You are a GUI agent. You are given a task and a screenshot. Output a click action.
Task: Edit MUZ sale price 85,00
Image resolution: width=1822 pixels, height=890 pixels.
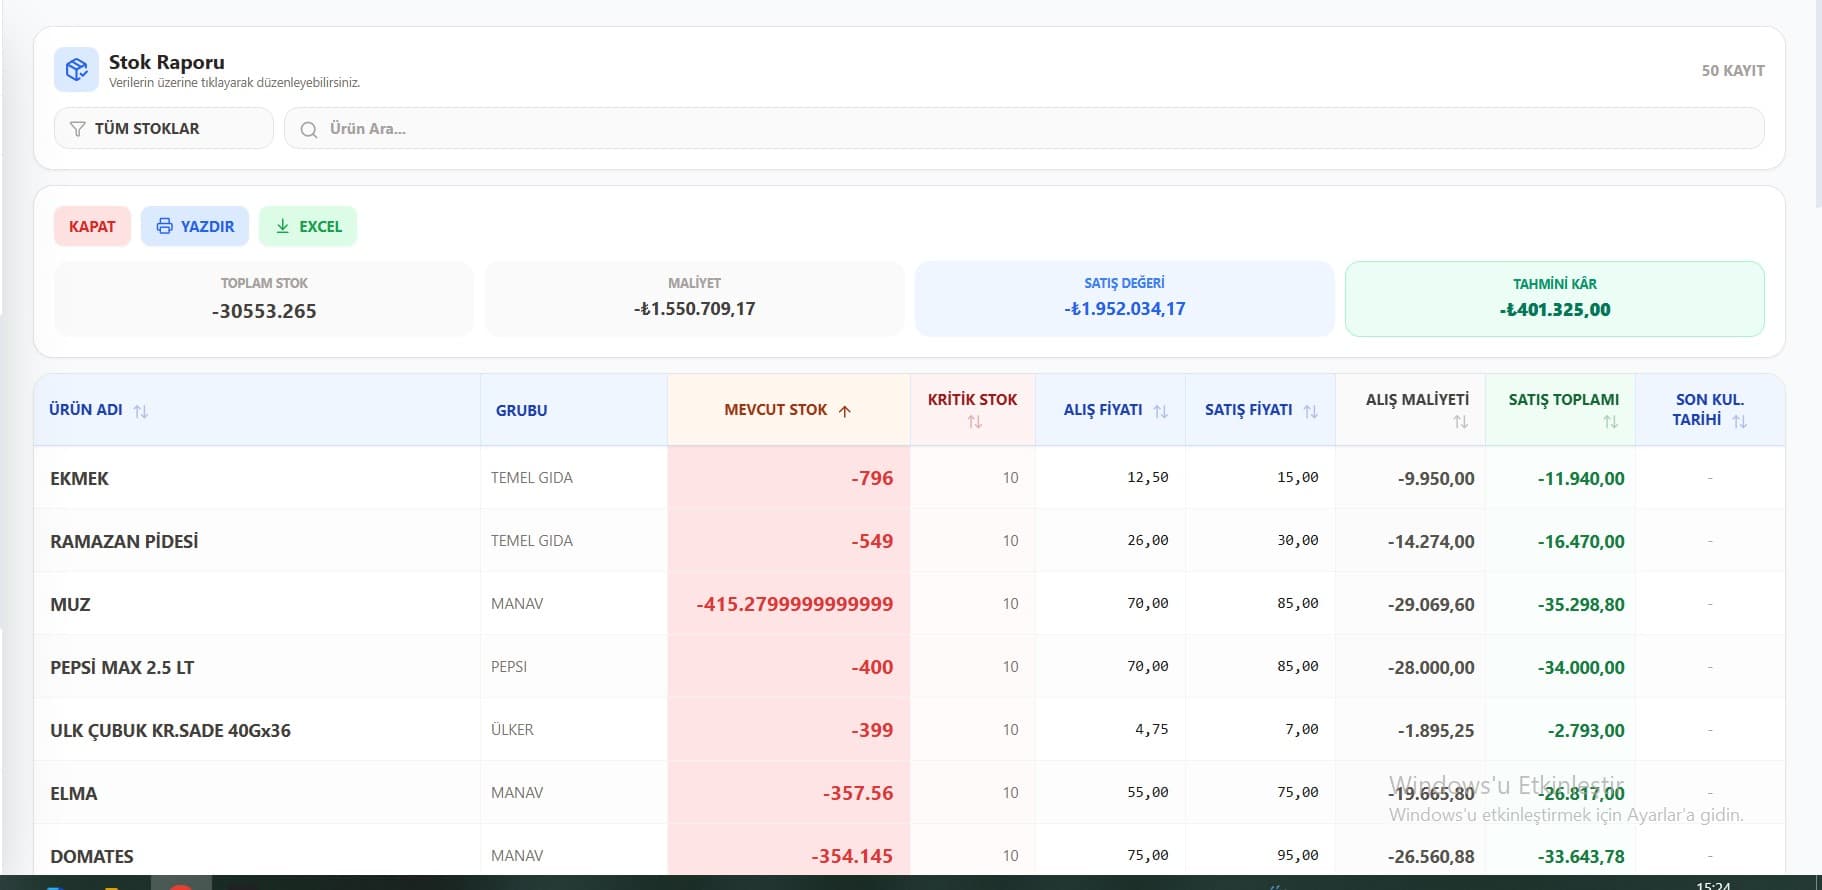(x=1298, y=604)
